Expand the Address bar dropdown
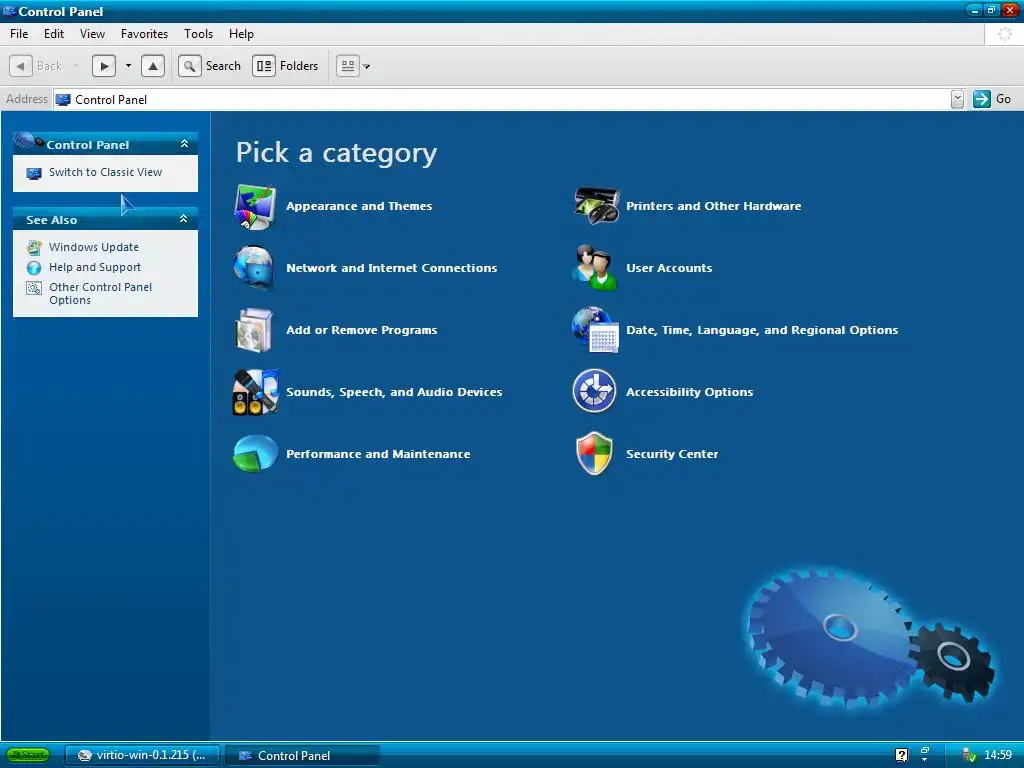This screenshot has height=768, width=1024. 957,99
